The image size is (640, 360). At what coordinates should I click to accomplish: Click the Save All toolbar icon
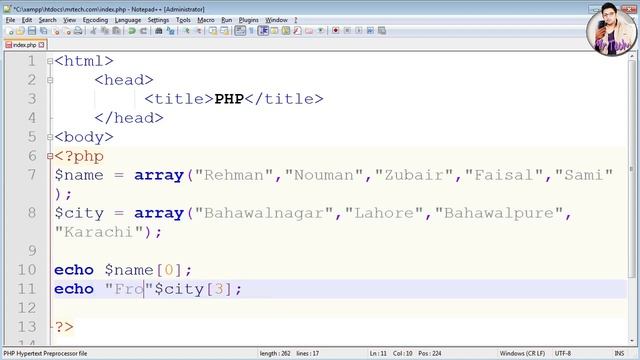(x=43, y=31)
